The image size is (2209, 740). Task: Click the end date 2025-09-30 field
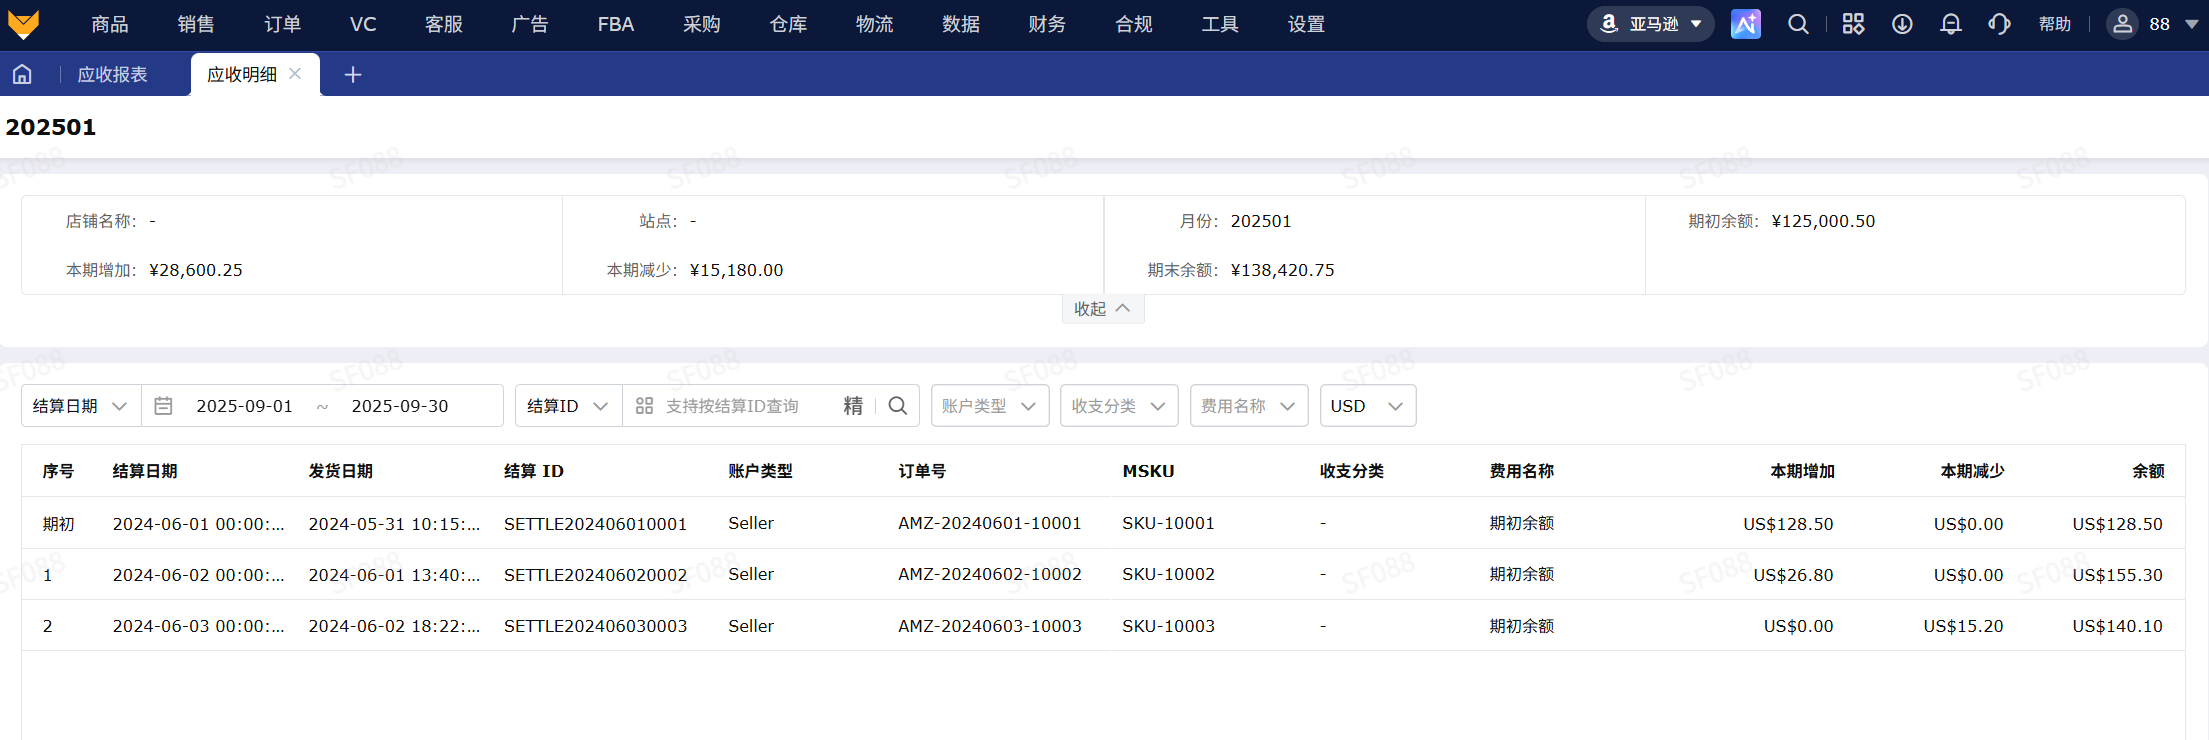point(400,406)
